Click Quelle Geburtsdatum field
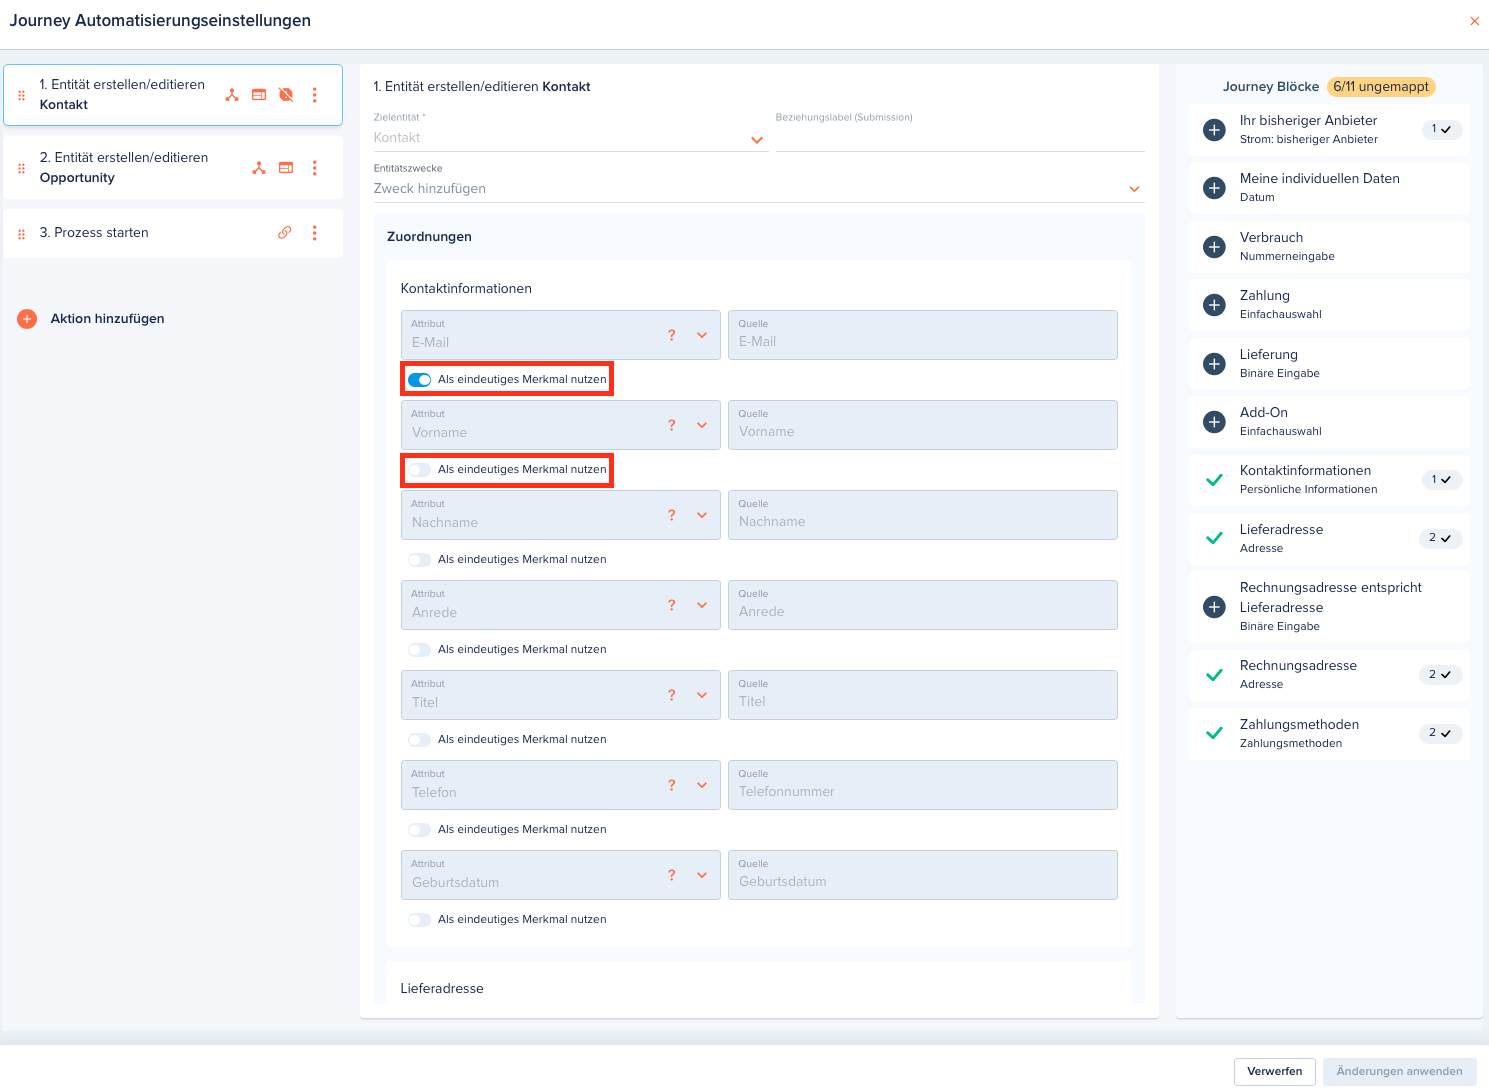Image resolution: width=1489 pixels, height=1090 pixels. [x=923, y=875]
